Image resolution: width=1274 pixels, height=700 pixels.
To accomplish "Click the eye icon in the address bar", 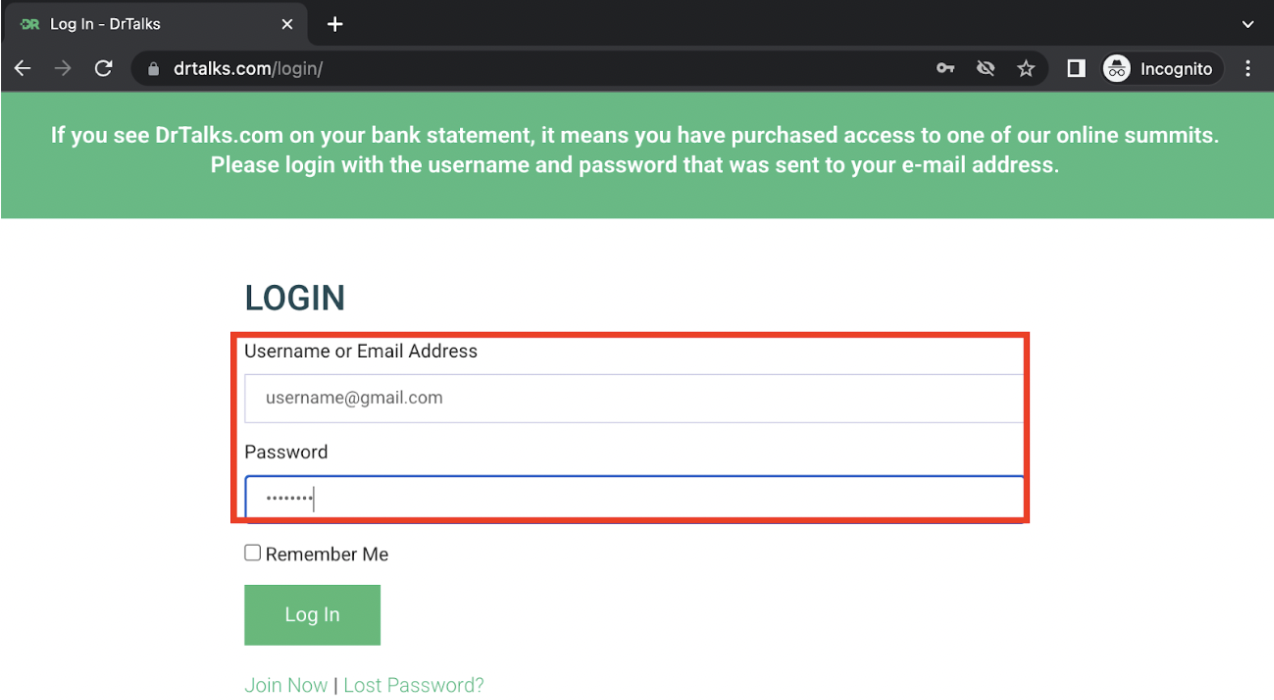I will coord(985,68).
